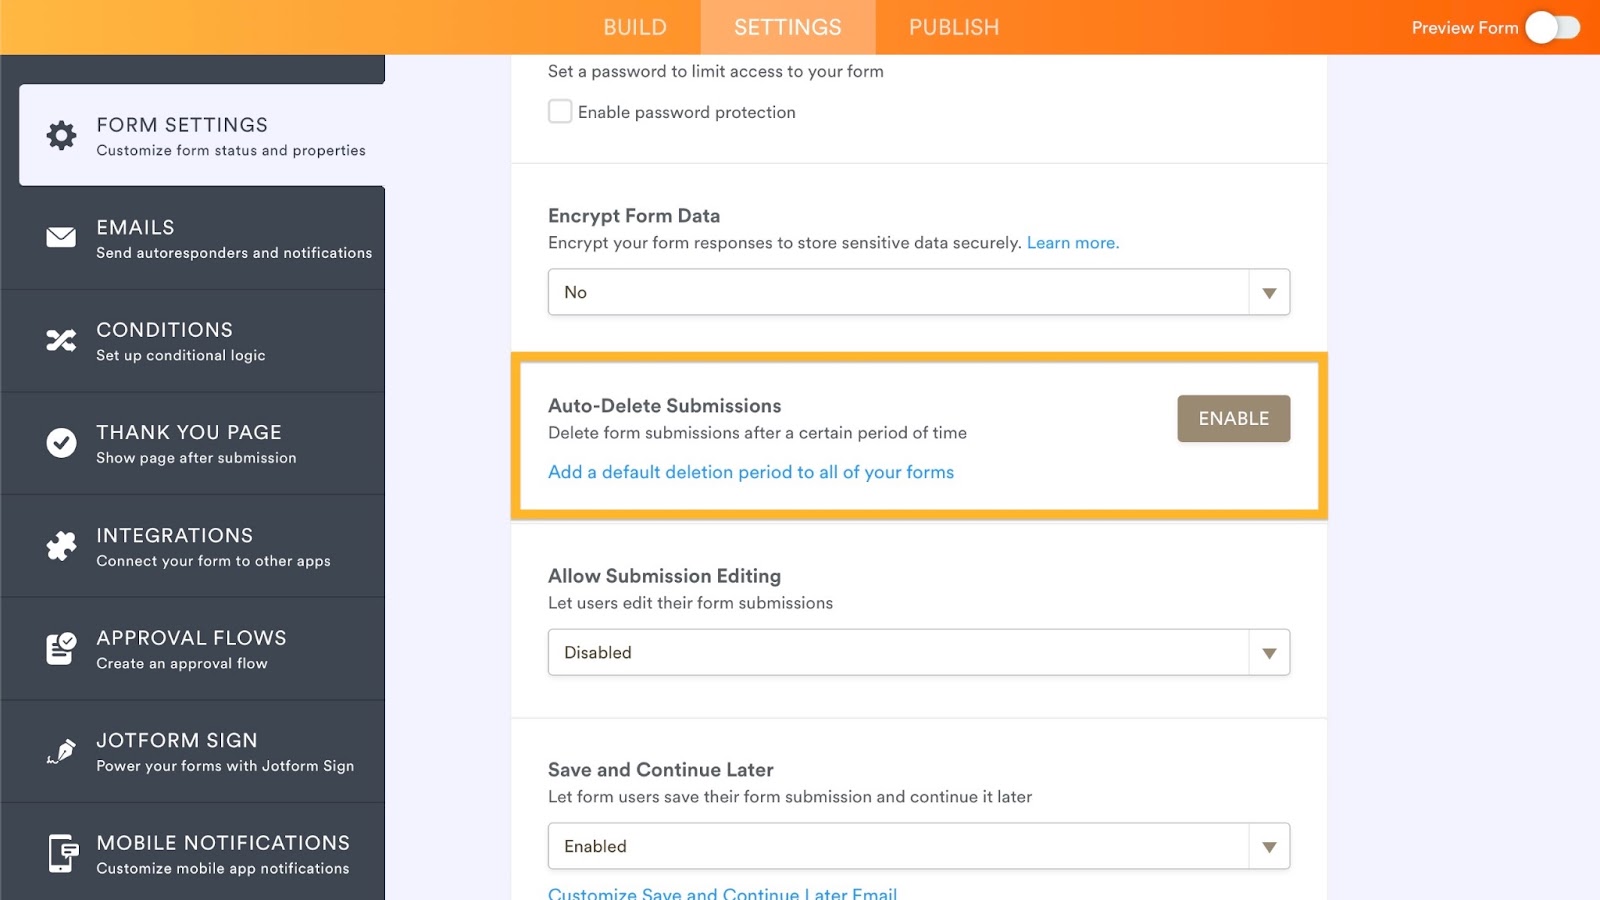
Task: Click the Emails envelope icon
Action: click(x=61, y=238)
